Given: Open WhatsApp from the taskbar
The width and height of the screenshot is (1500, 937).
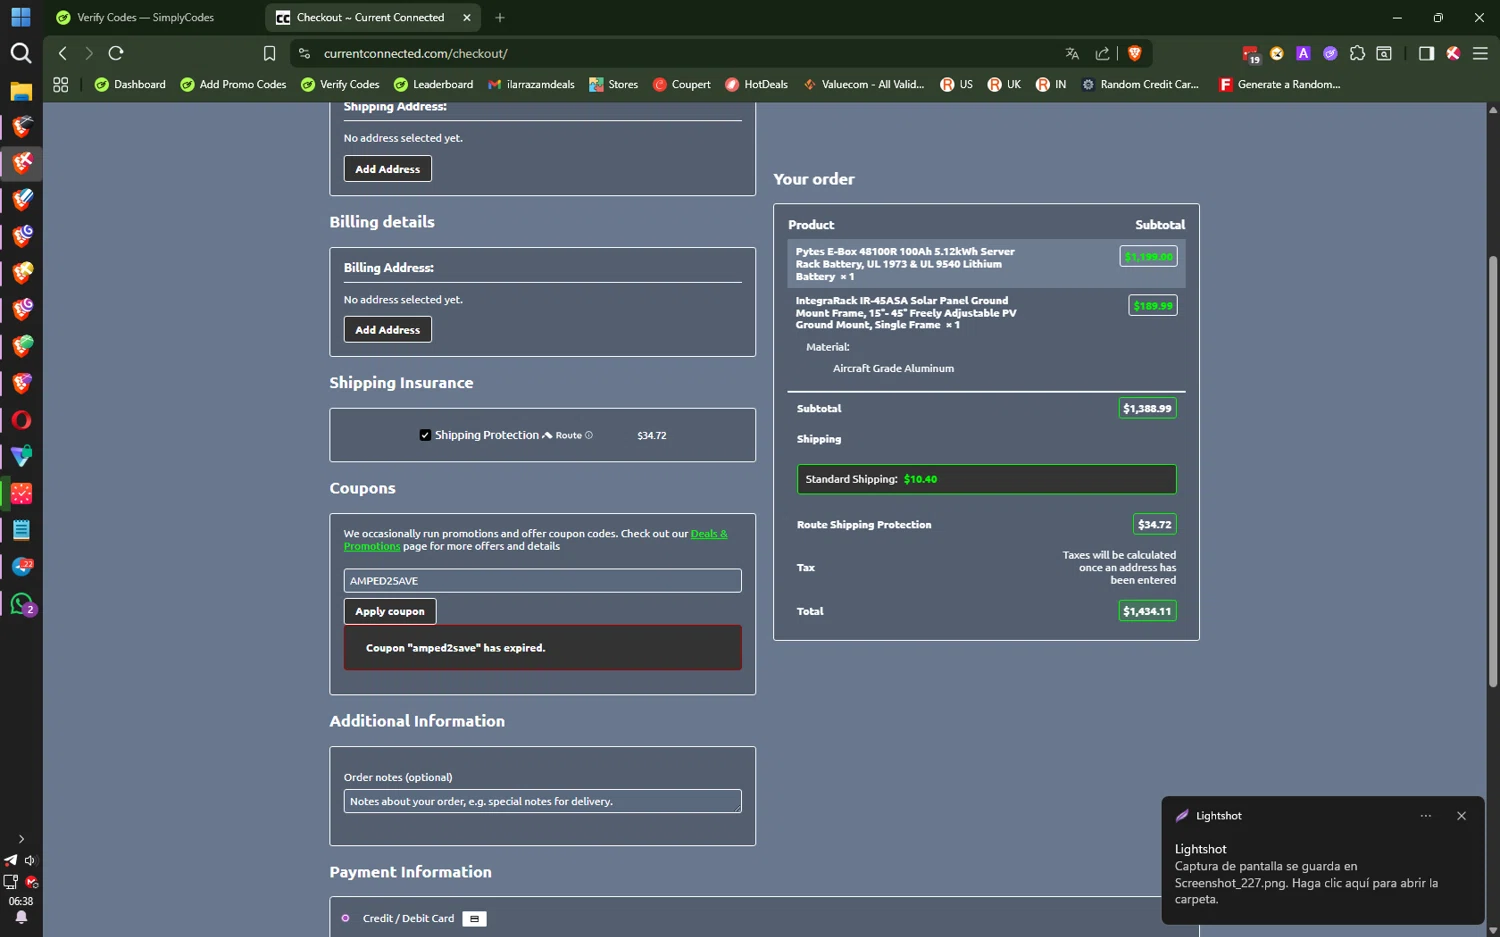Looking at the screenshot, I should tap(21, 603).
